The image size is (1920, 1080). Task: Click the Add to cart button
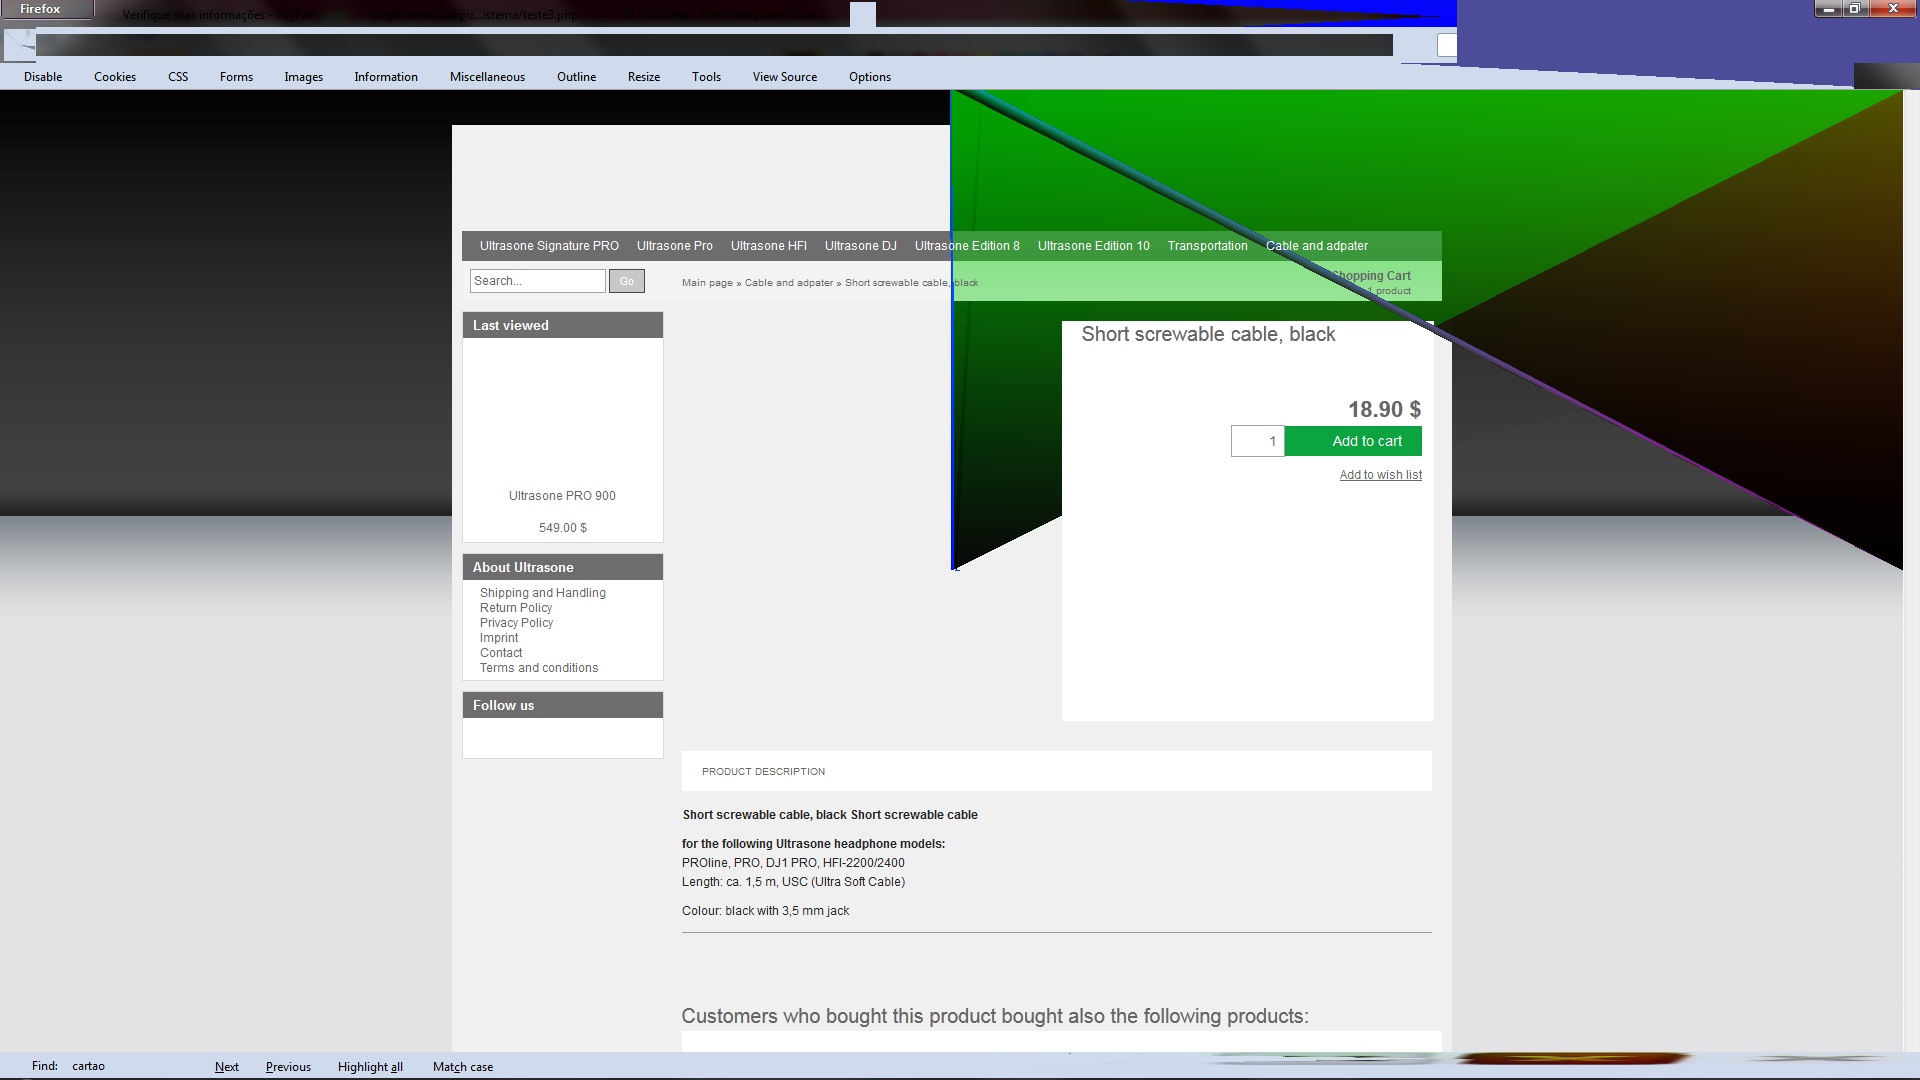(x=1353, y=441)
